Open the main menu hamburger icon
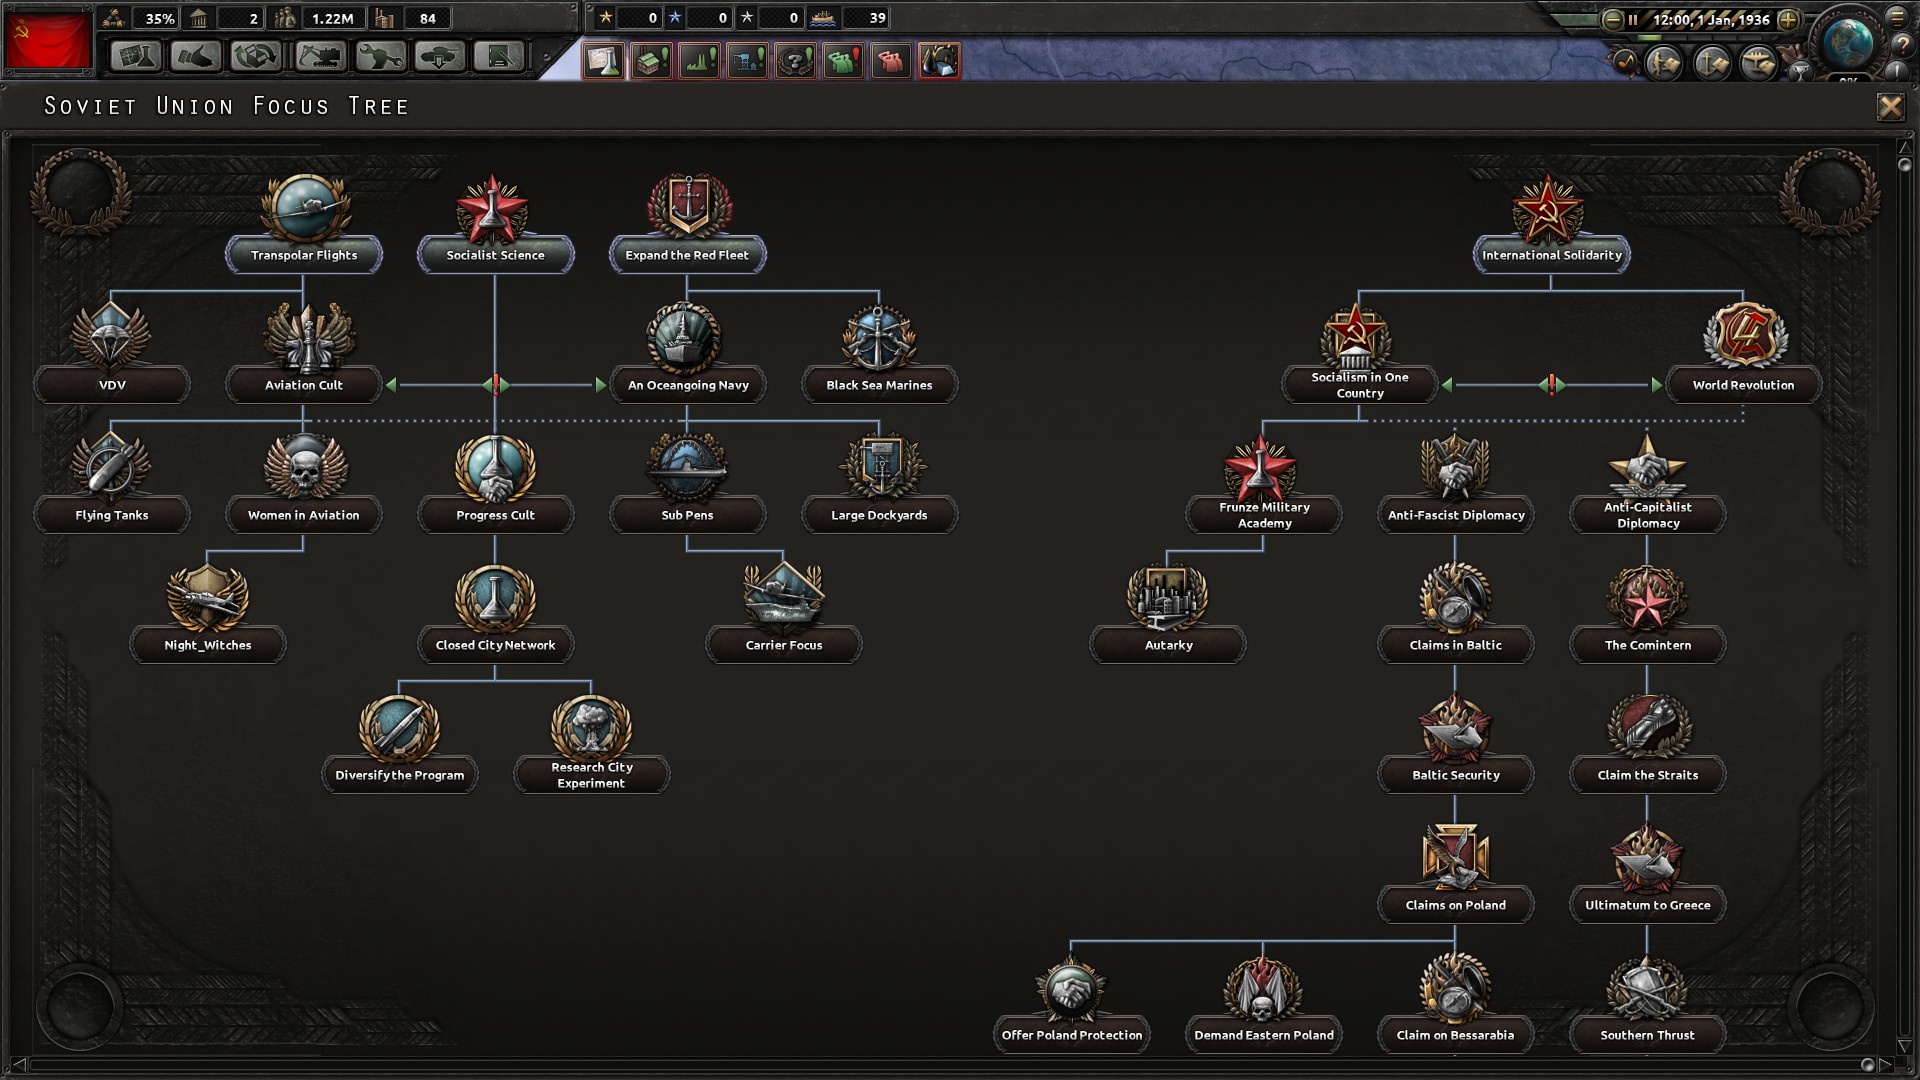This screenshot has width=1920, height=1080. click(1897, 17)
